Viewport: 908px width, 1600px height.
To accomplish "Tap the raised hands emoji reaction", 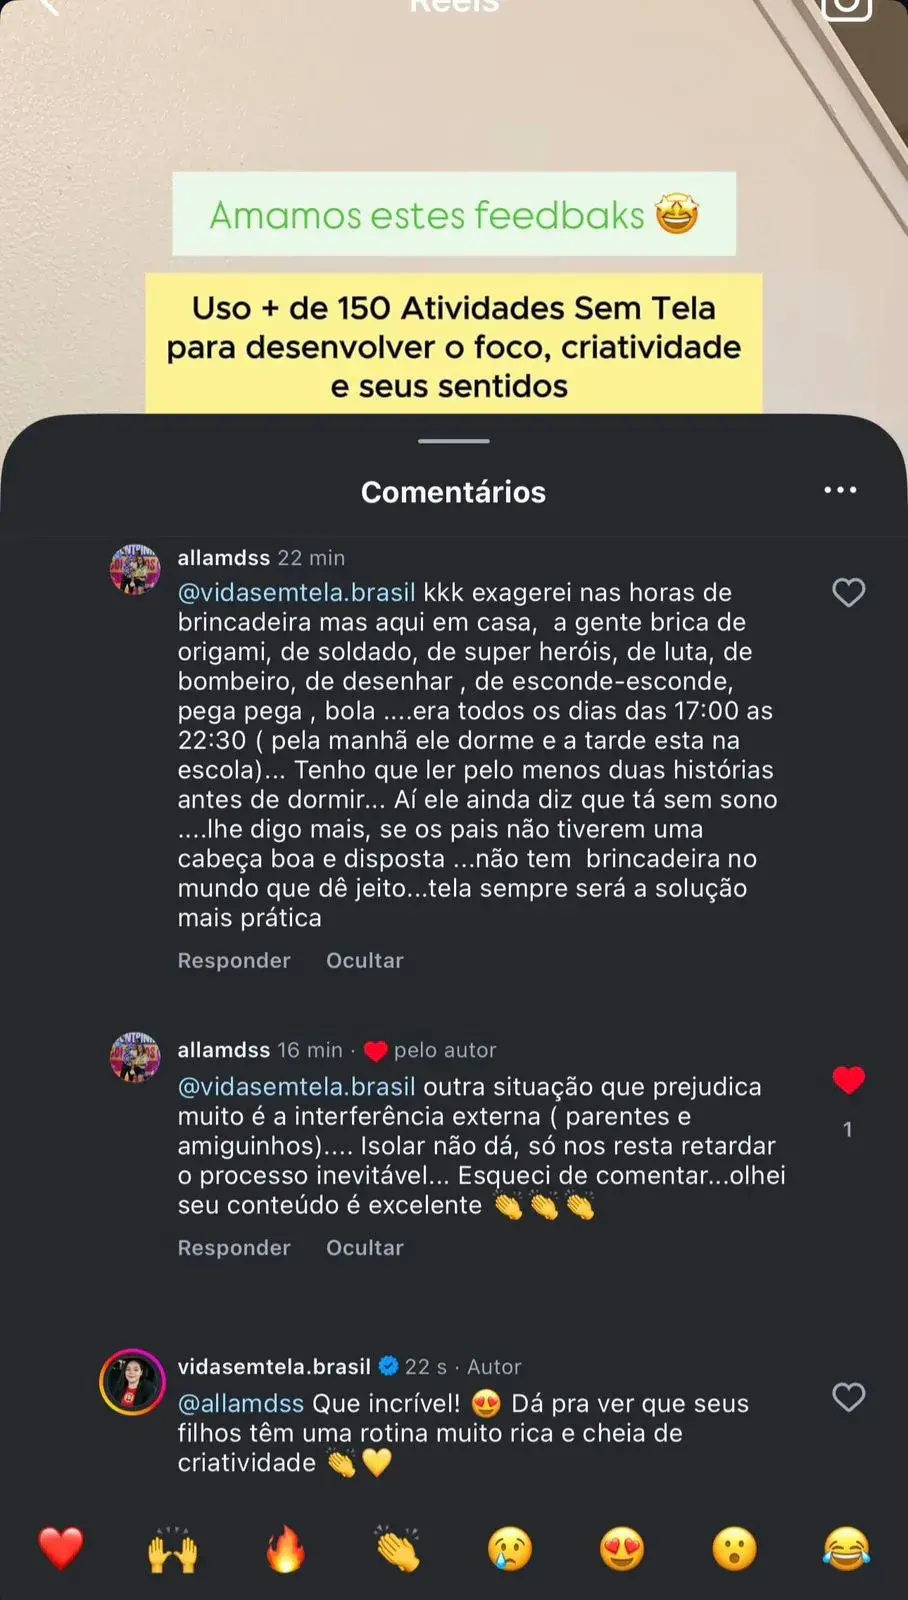I will [x=173, y=1550].
